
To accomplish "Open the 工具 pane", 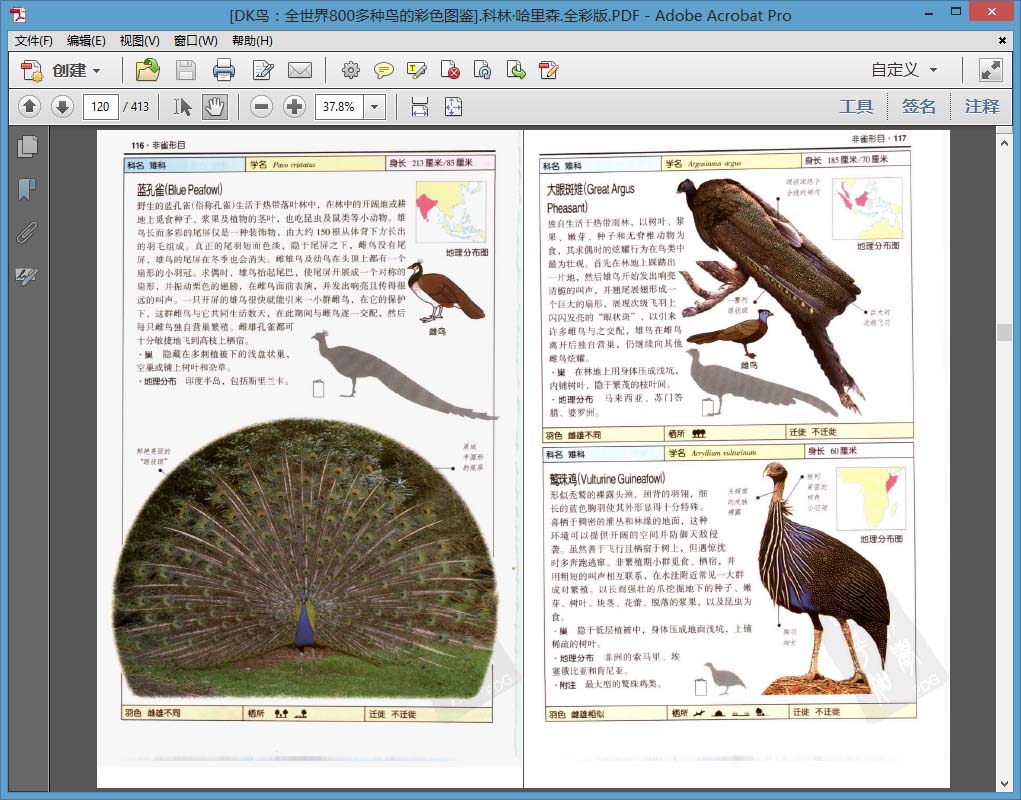I will [x=856, y=106].
